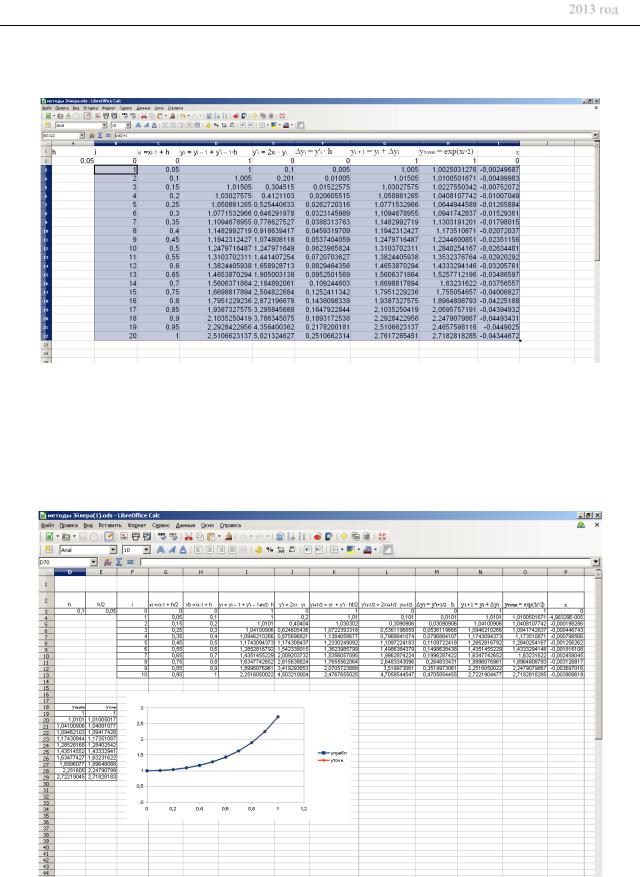Click Sort Ascending icon in Эйлера(1).ods window
The width and height of the screenshot is (640, 877).
pos(290,537)
